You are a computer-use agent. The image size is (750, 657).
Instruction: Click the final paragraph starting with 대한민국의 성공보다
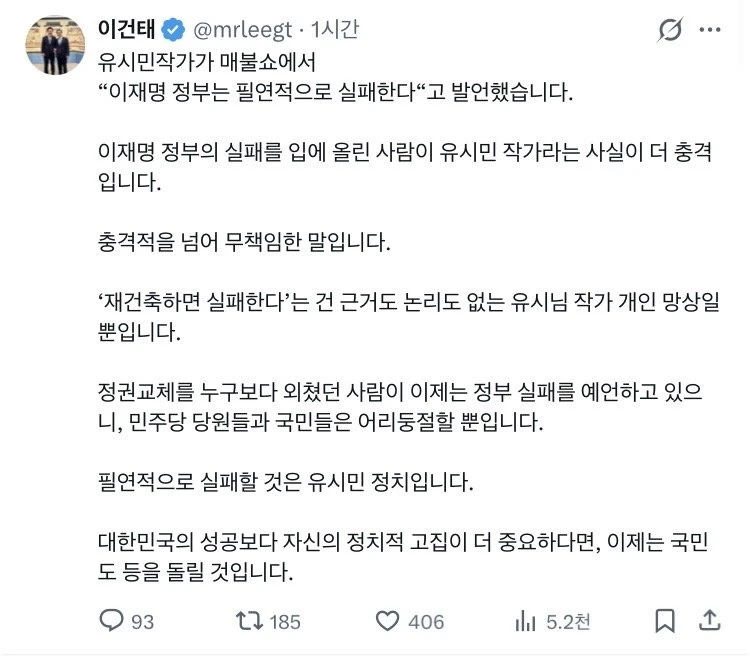[403, 557]
